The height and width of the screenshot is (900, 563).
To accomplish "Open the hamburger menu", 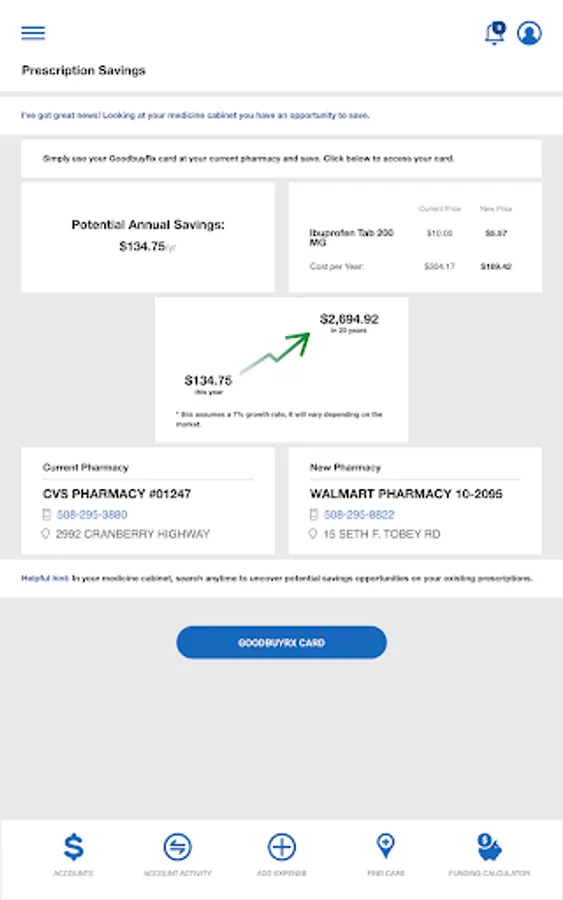I will (x=33, y=33).
